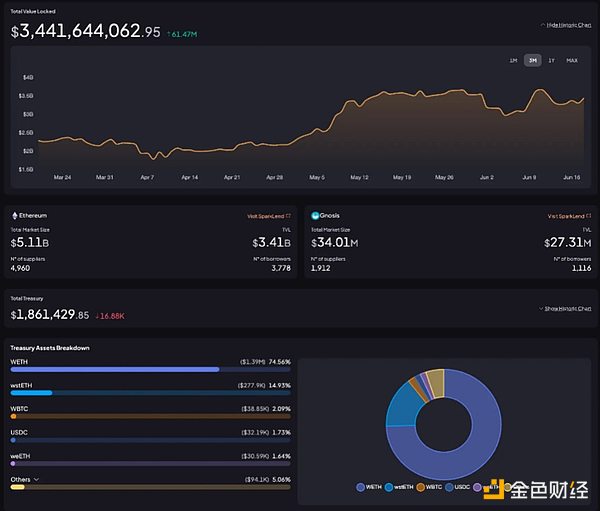This screenshot has width=600, height=511.
Task: Open Visit SparkLend link for Ethereum
Action: pos(265,215)
